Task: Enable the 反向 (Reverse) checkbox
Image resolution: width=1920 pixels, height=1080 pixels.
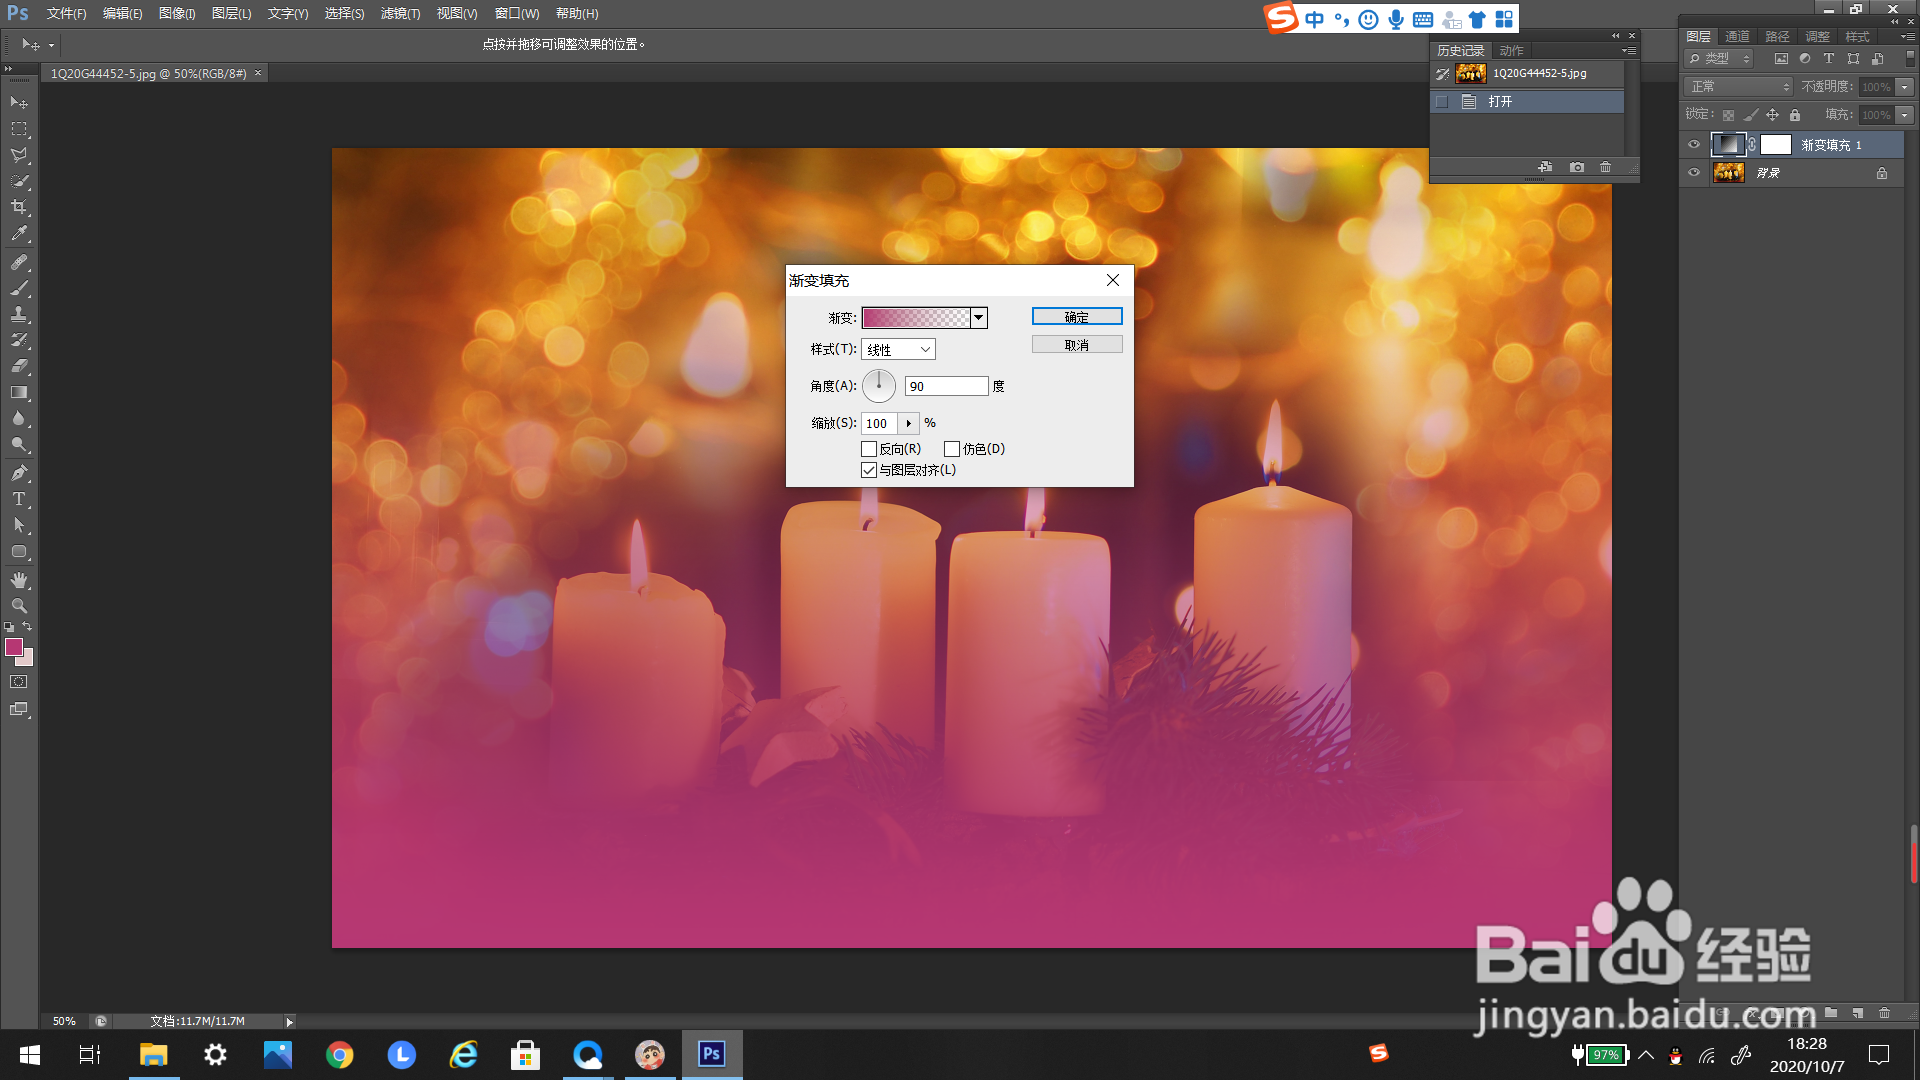Action: pyautogui.click(x=869, y=449)
